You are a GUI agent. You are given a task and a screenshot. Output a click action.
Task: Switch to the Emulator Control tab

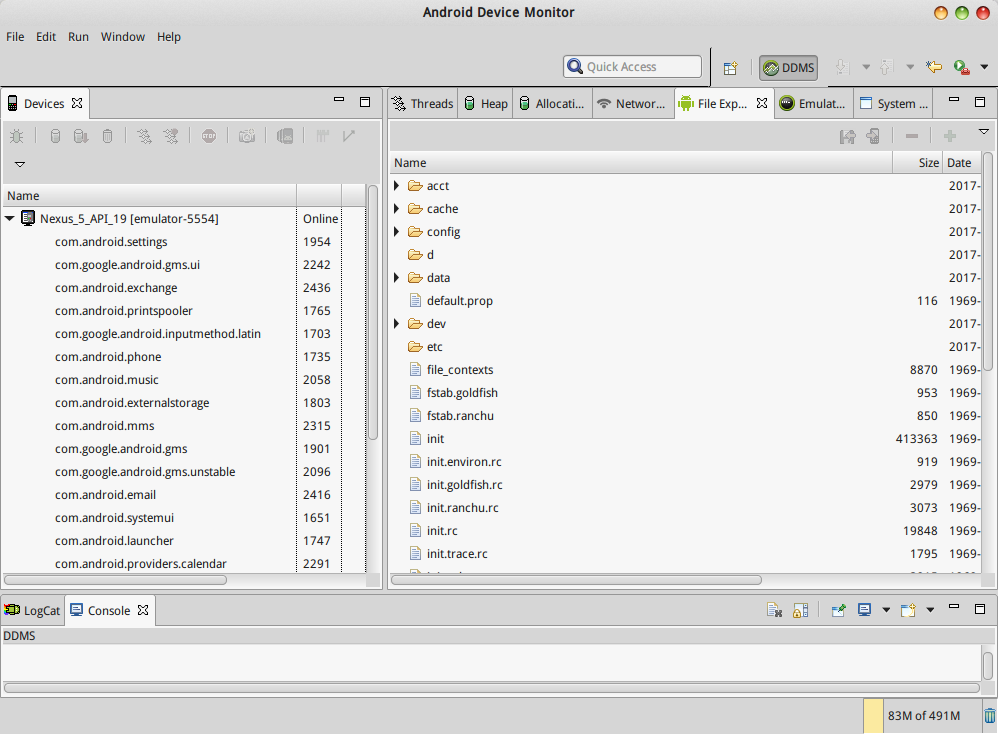tap(813, 104)
